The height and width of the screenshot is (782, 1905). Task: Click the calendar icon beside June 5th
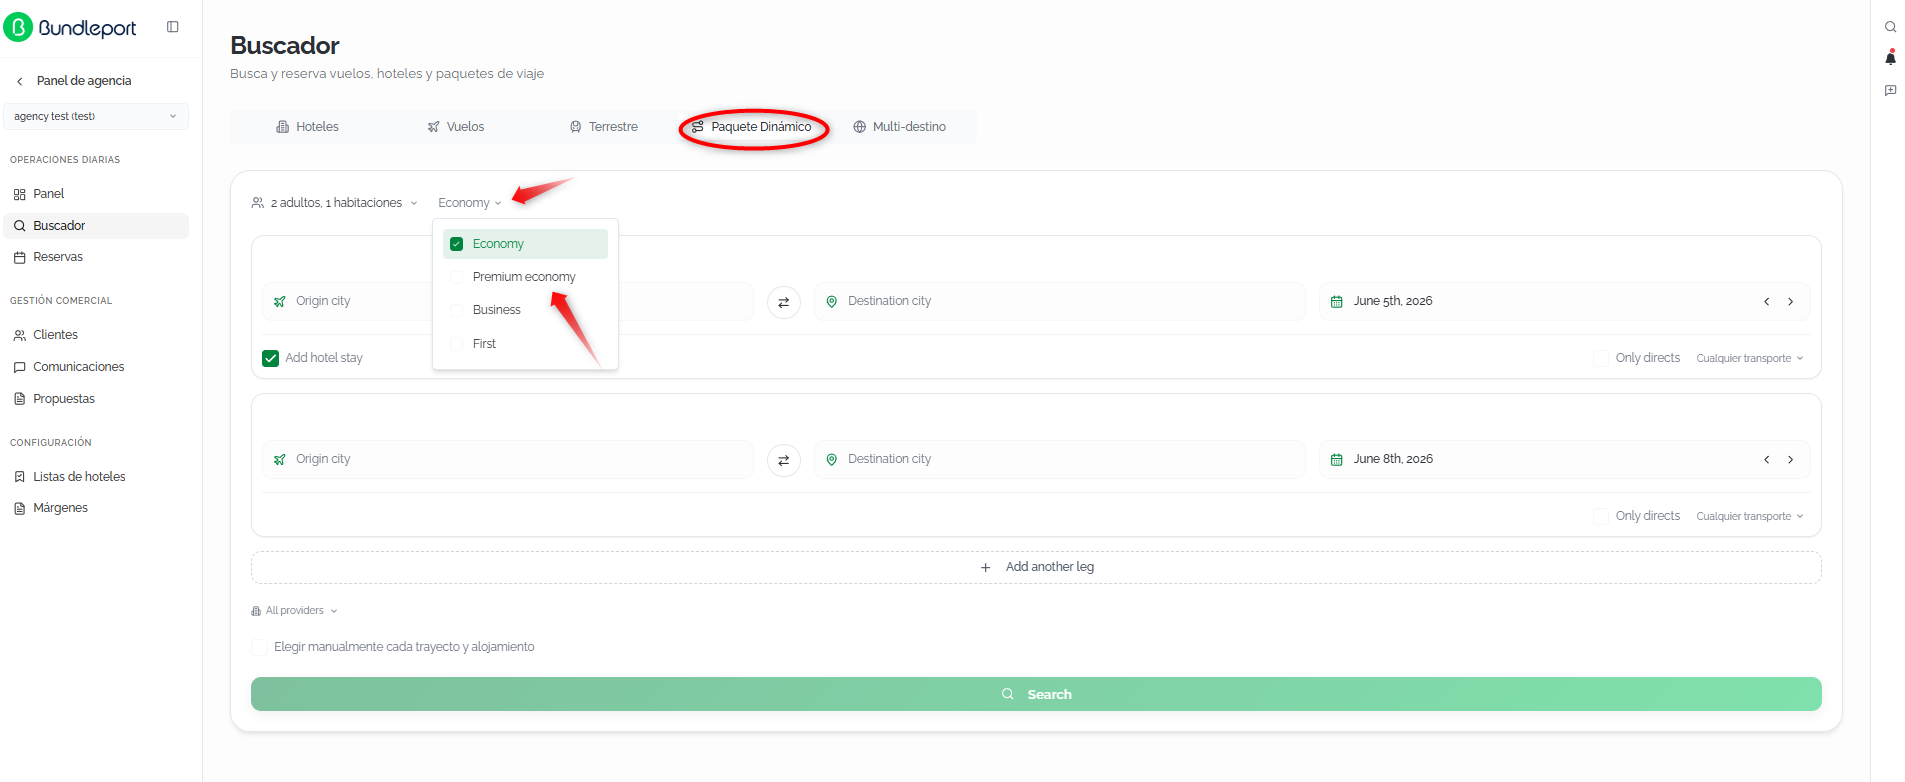[x=1337, y=301]
